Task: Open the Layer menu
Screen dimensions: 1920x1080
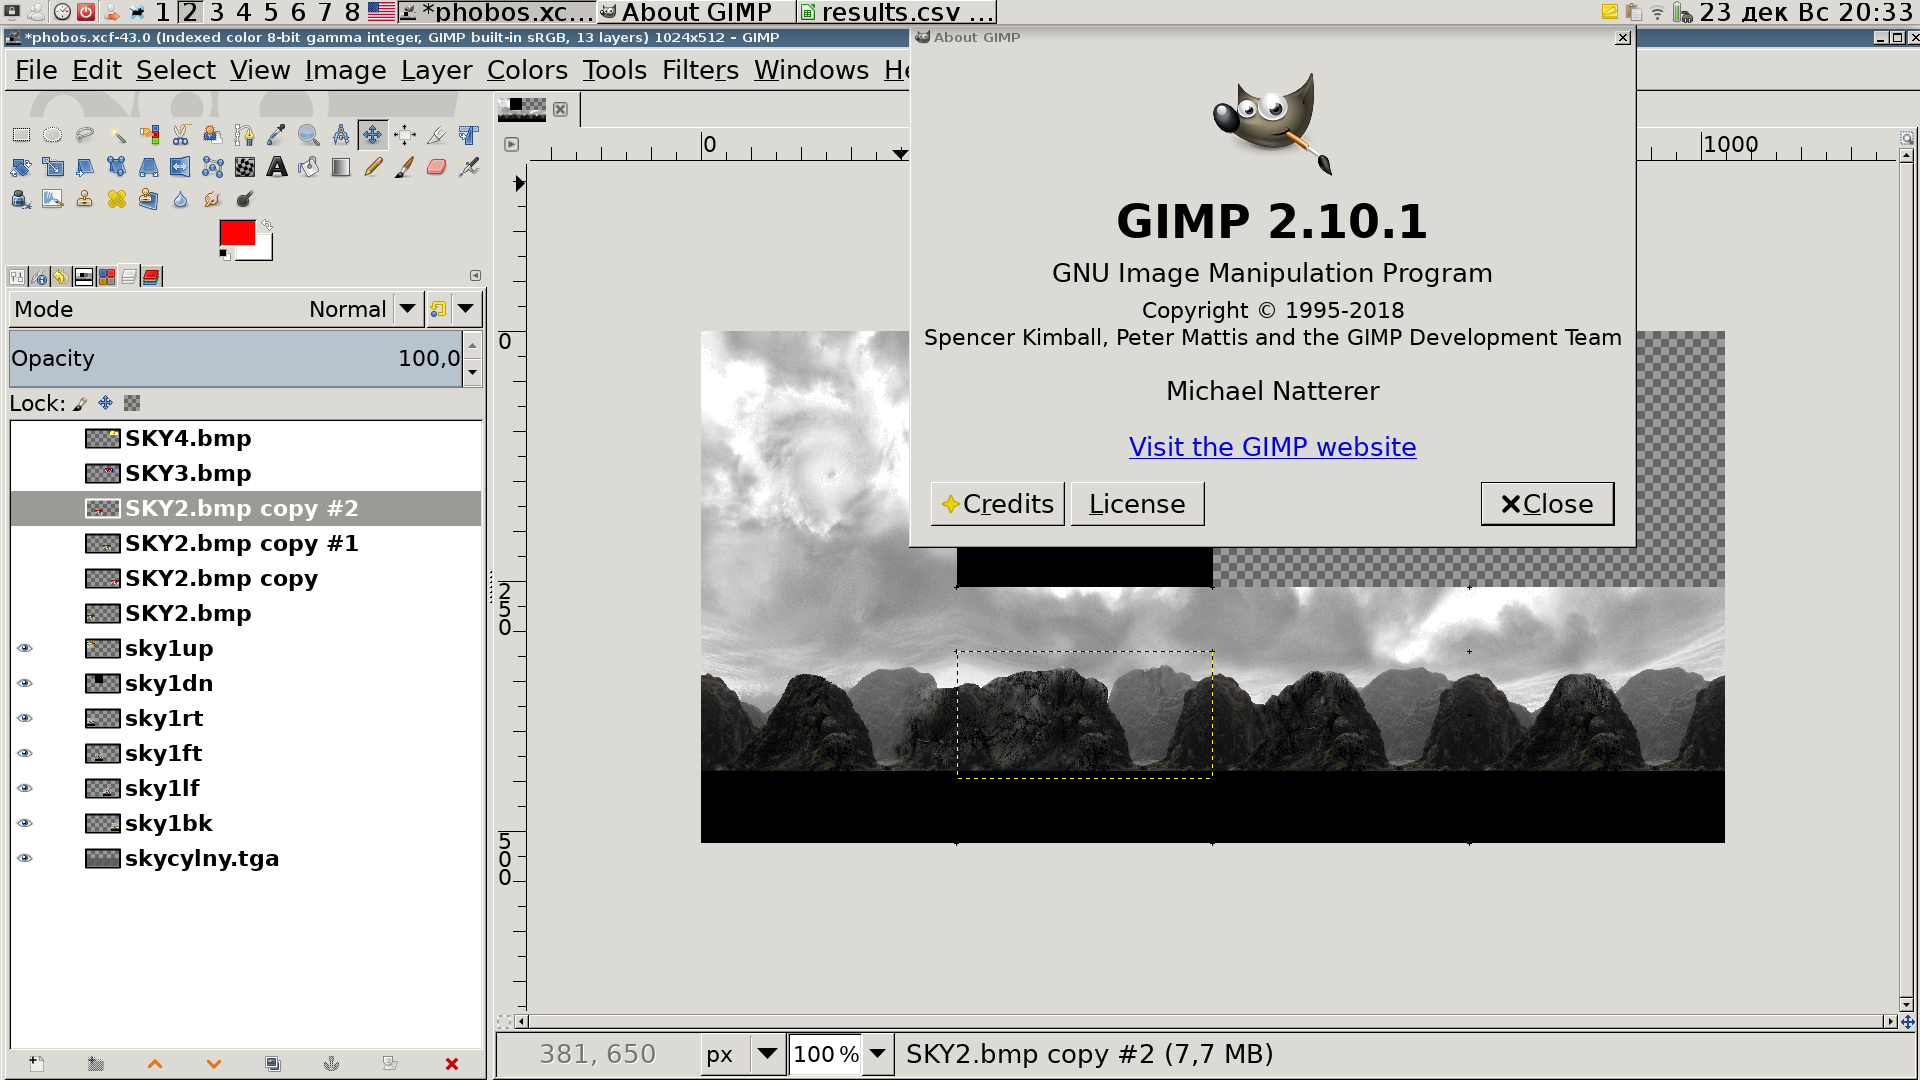Action: click(x=436, y=70)
